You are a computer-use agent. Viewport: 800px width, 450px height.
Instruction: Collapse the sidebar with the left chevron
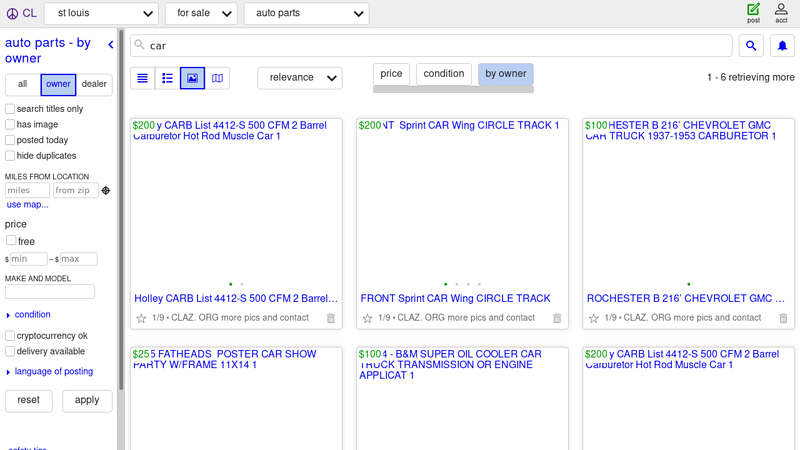pyautogui.click(x=111, y=45)
